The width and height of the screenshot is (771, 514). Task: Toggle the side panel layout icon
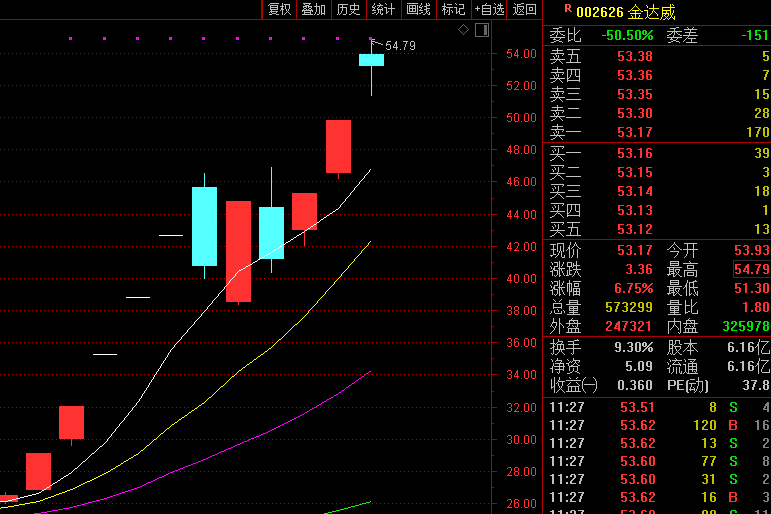tap(482, 30)
